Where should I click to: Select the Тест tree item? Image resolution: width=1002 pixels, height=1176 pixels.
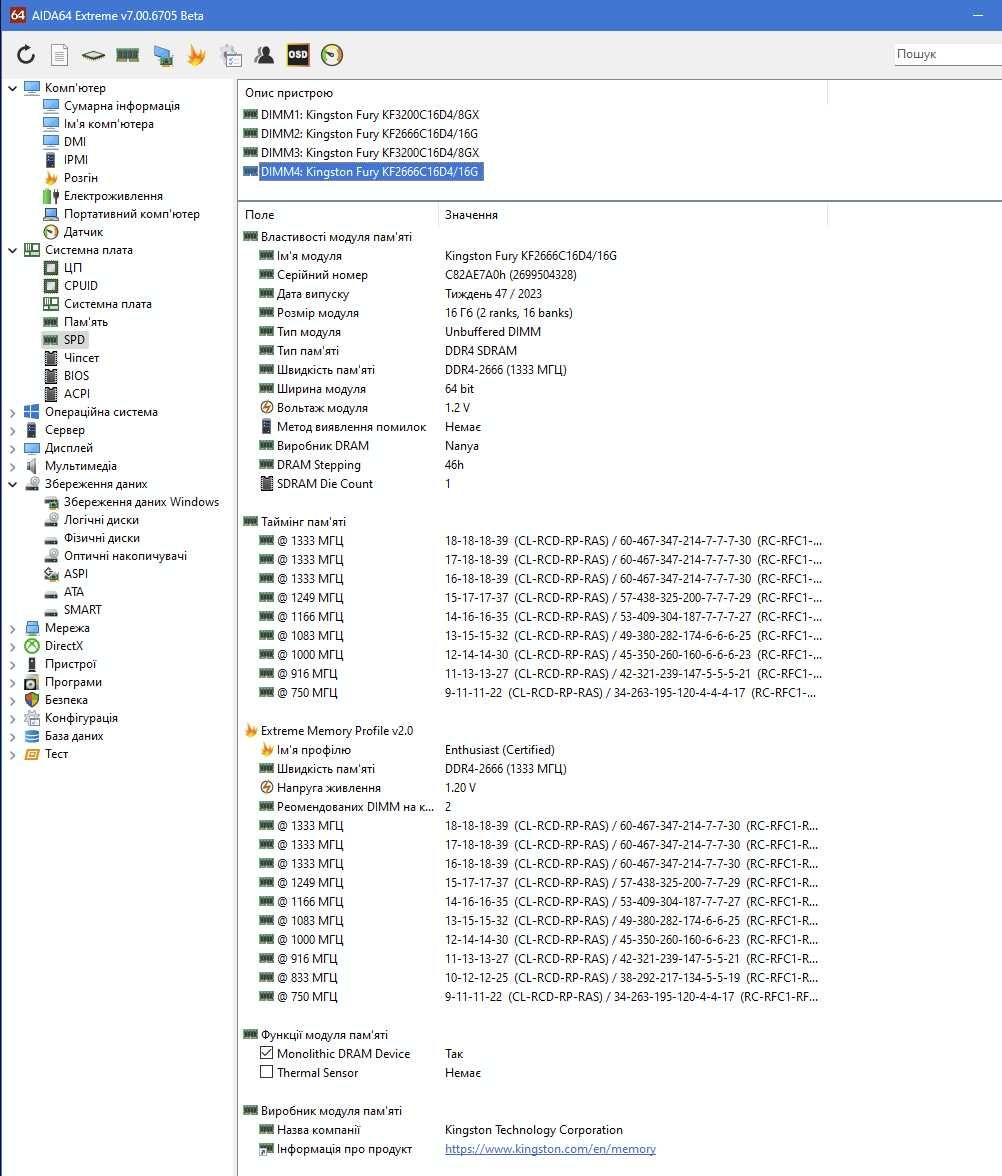56,754
